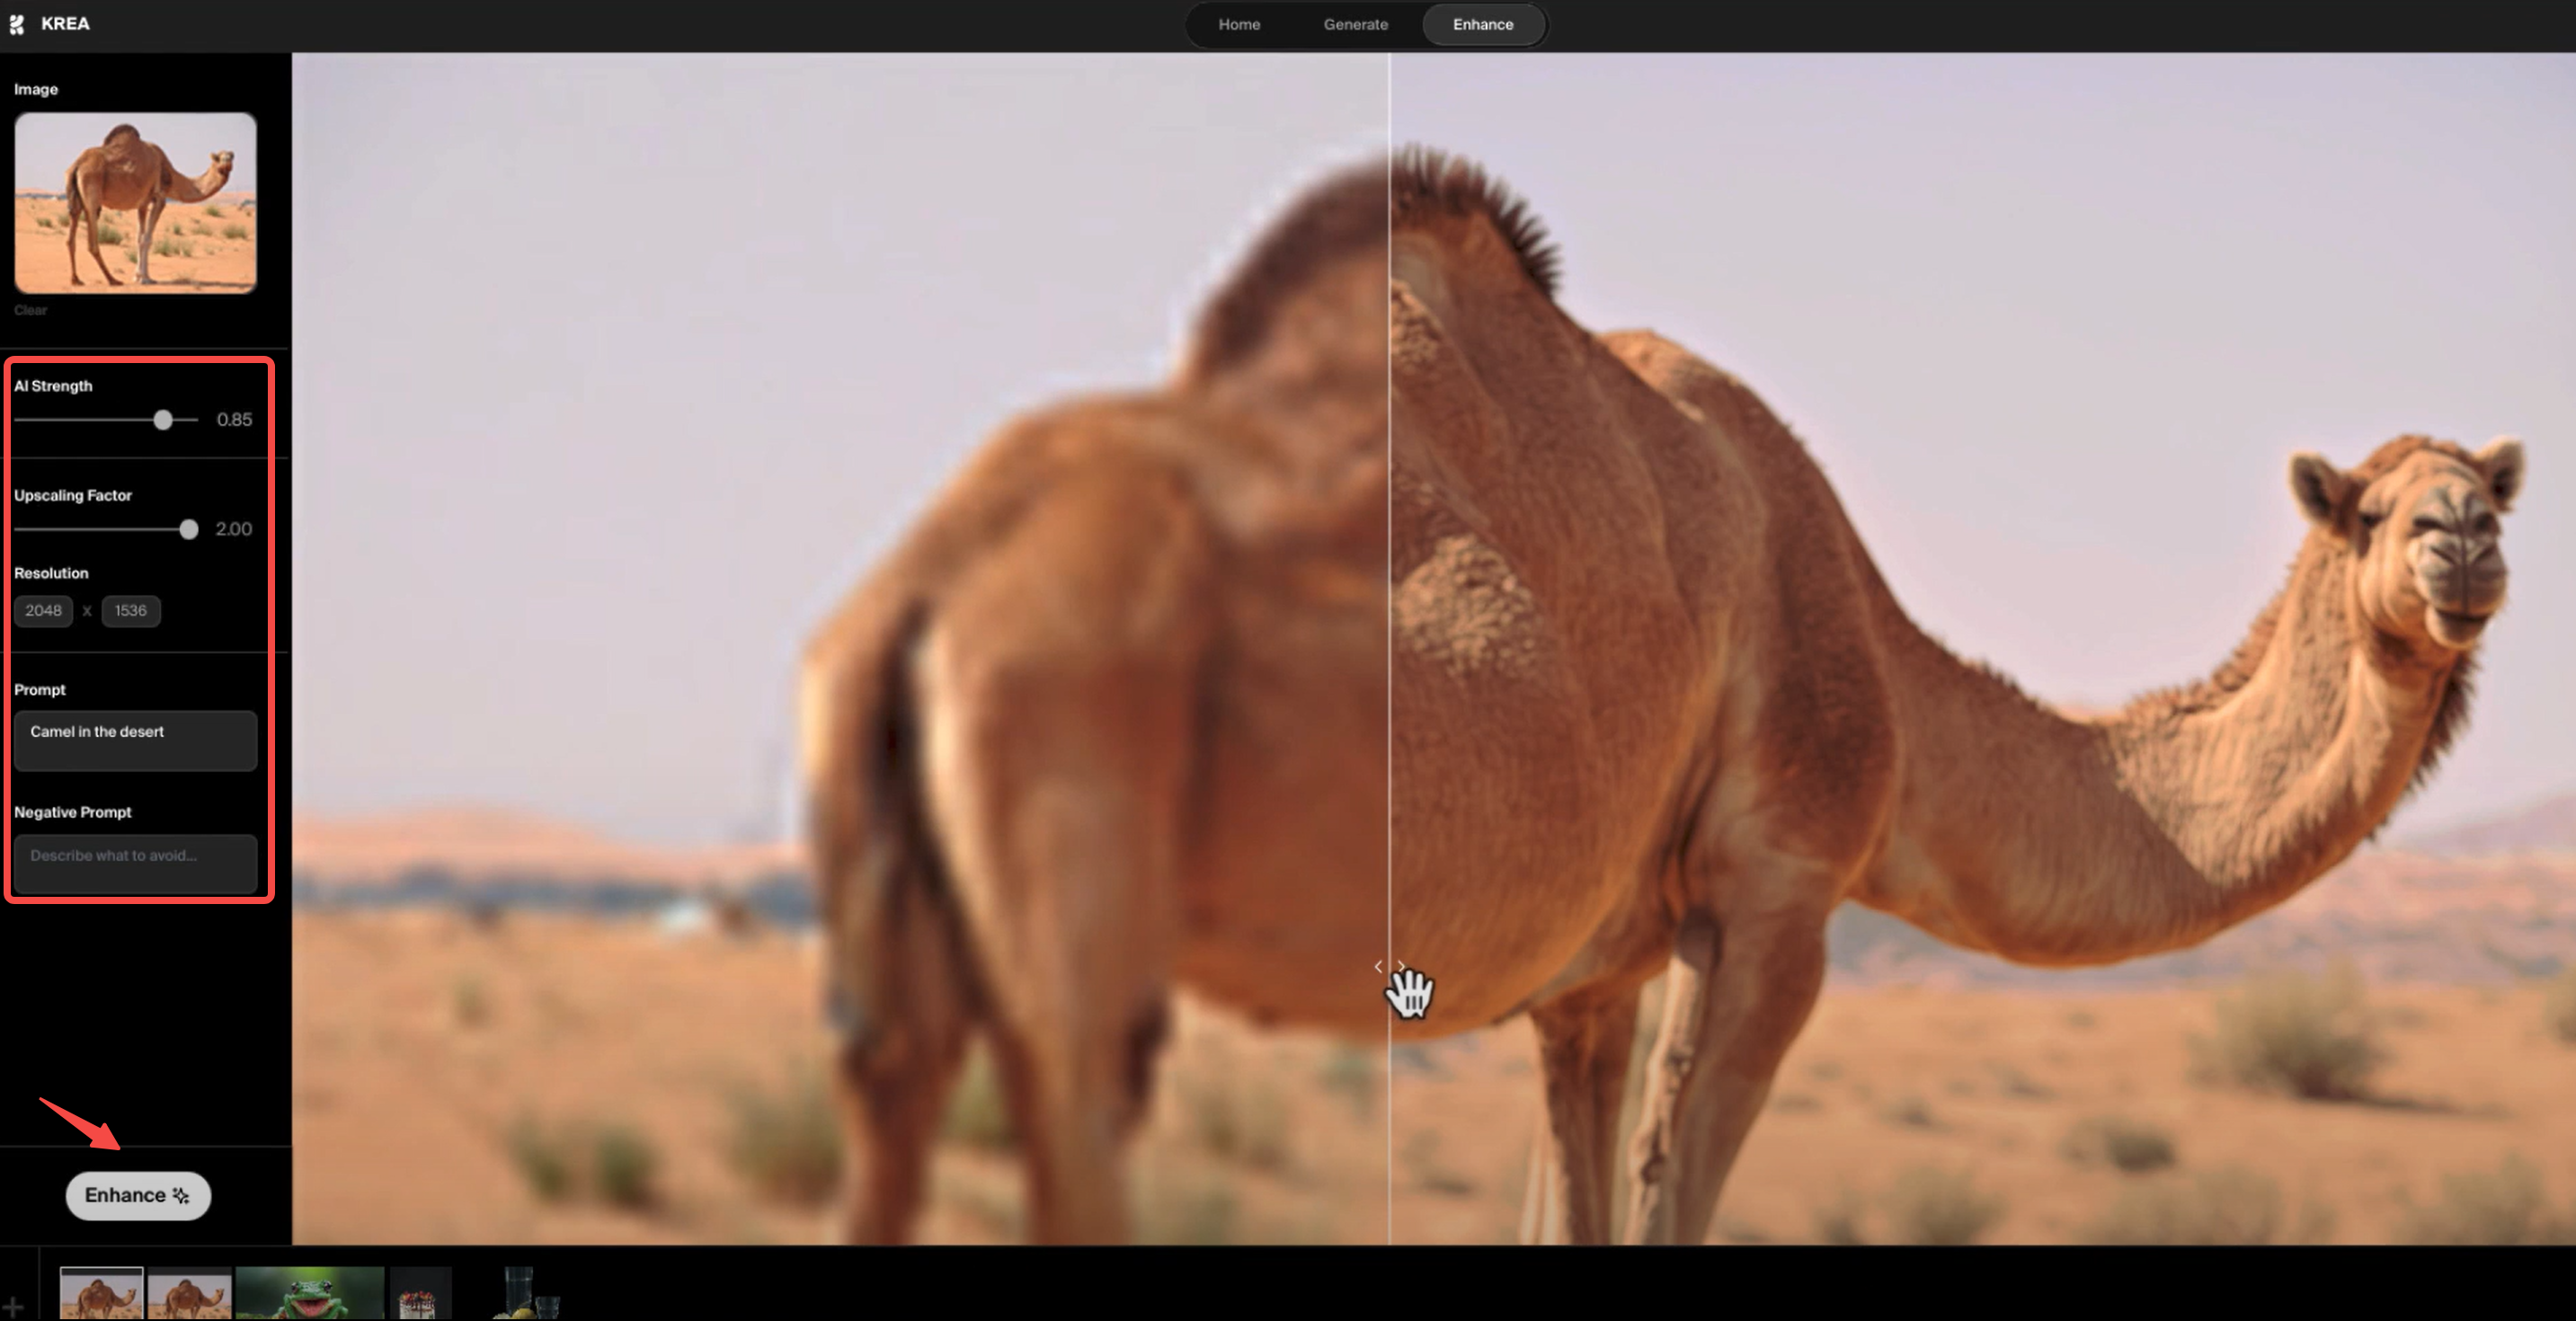The height and width of the screenshot is (1321, 2576).
Task: Click the AI Strength slider knob
Action: 163,420
